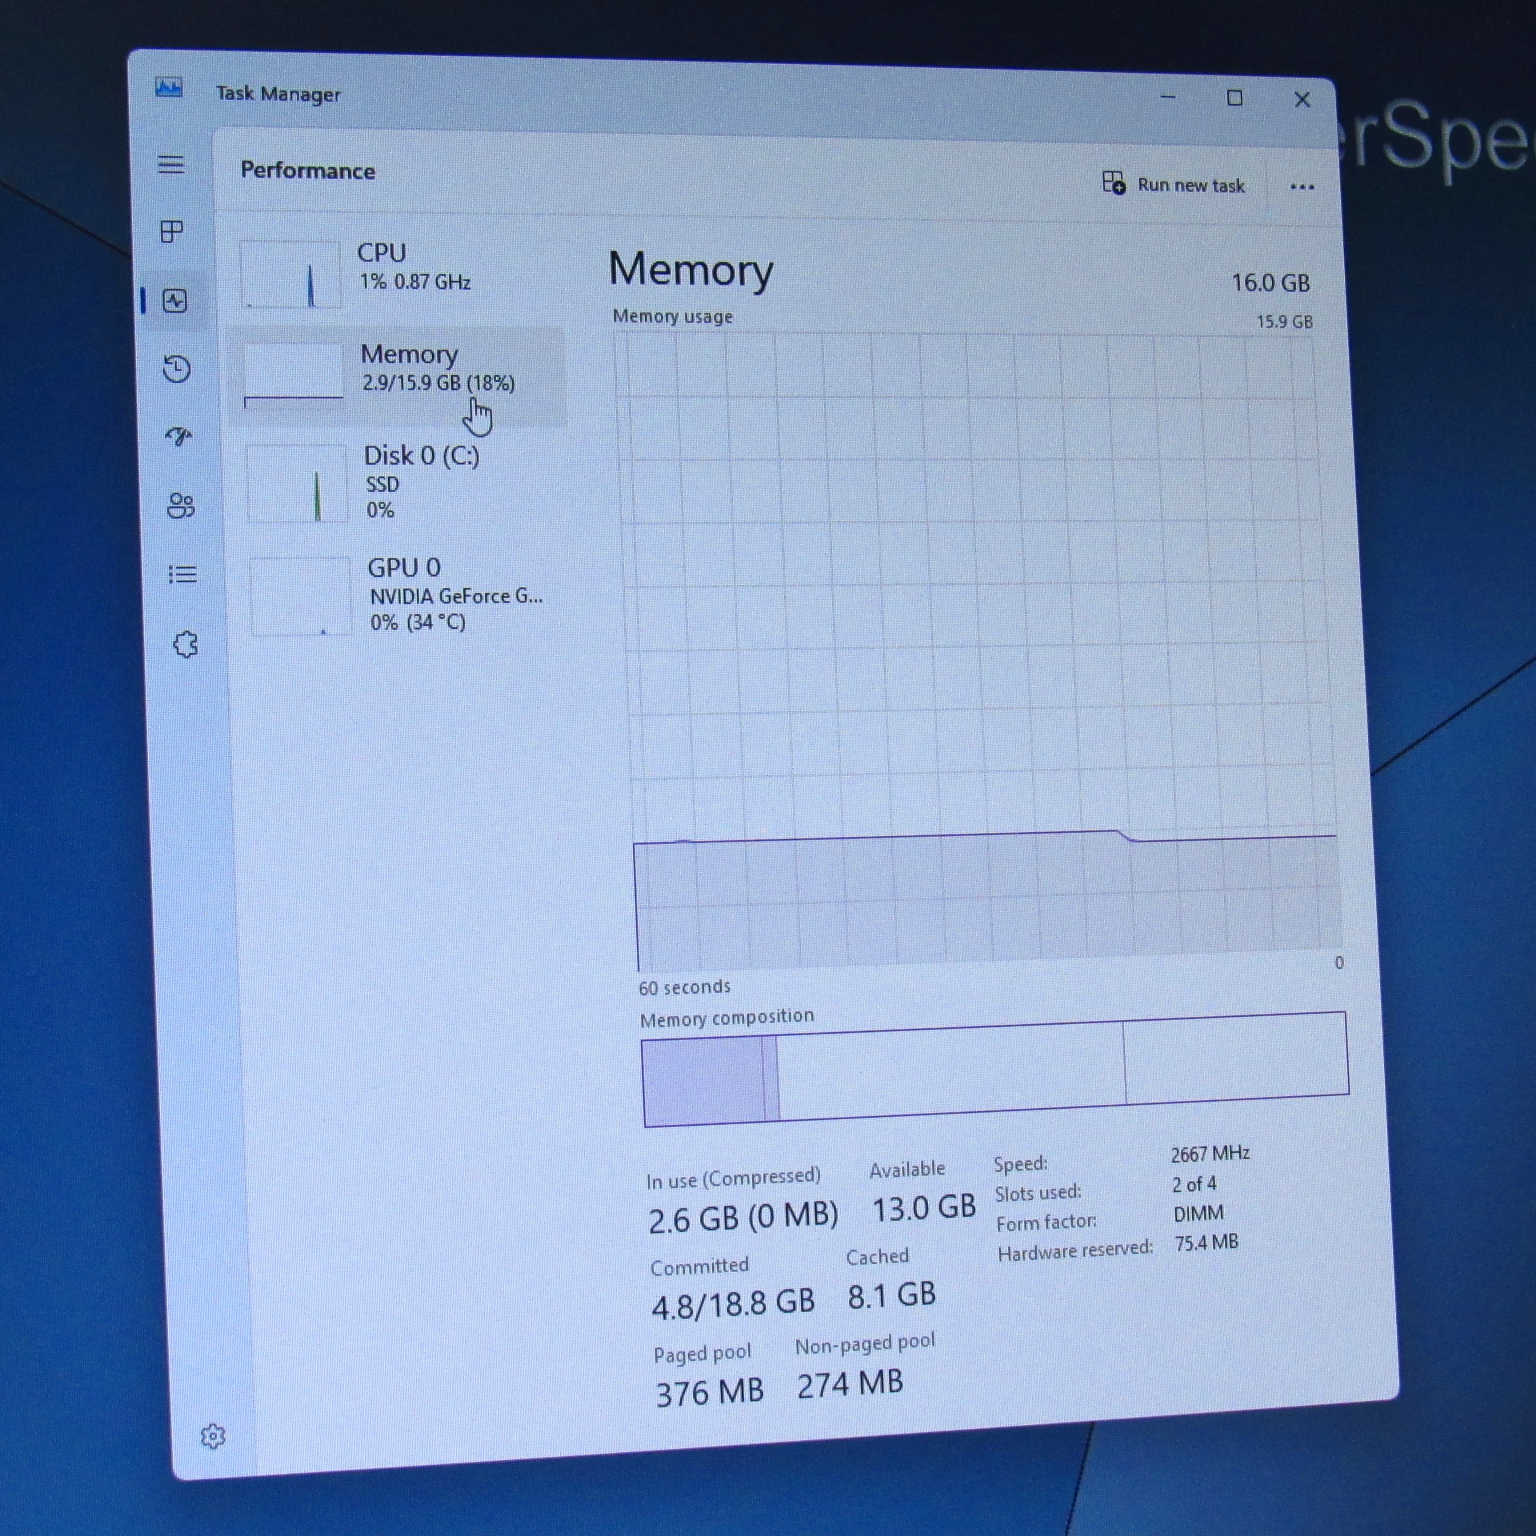Open the Startup apps page icon

179,436
